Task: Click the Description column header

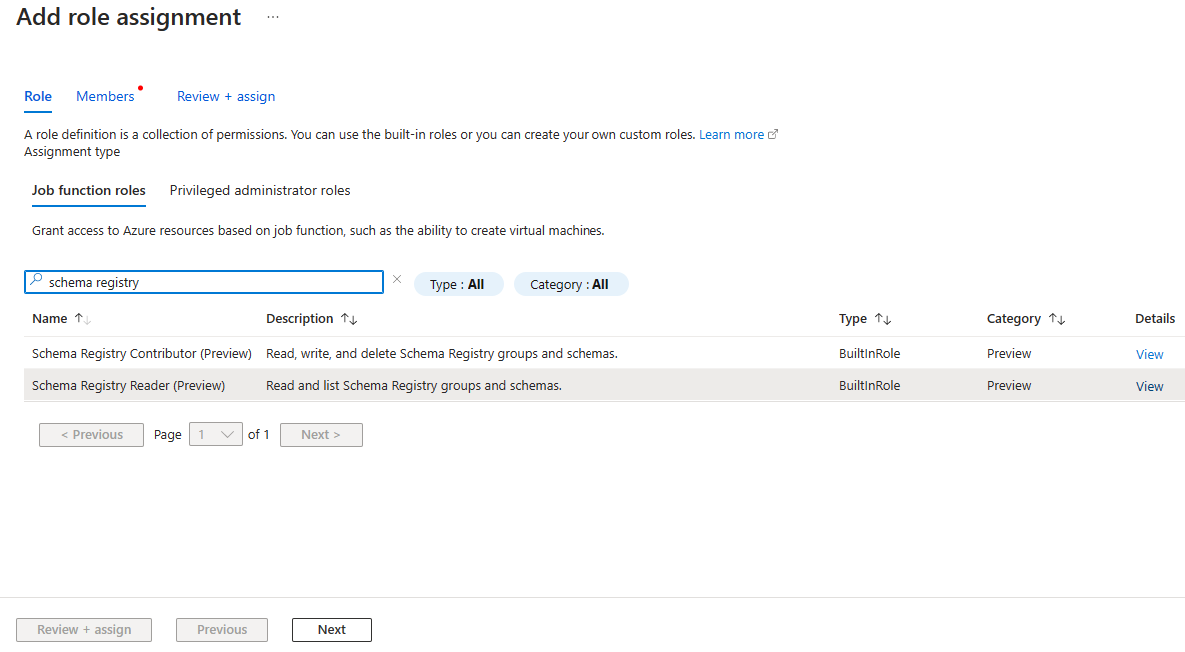Action: [299, 319]
